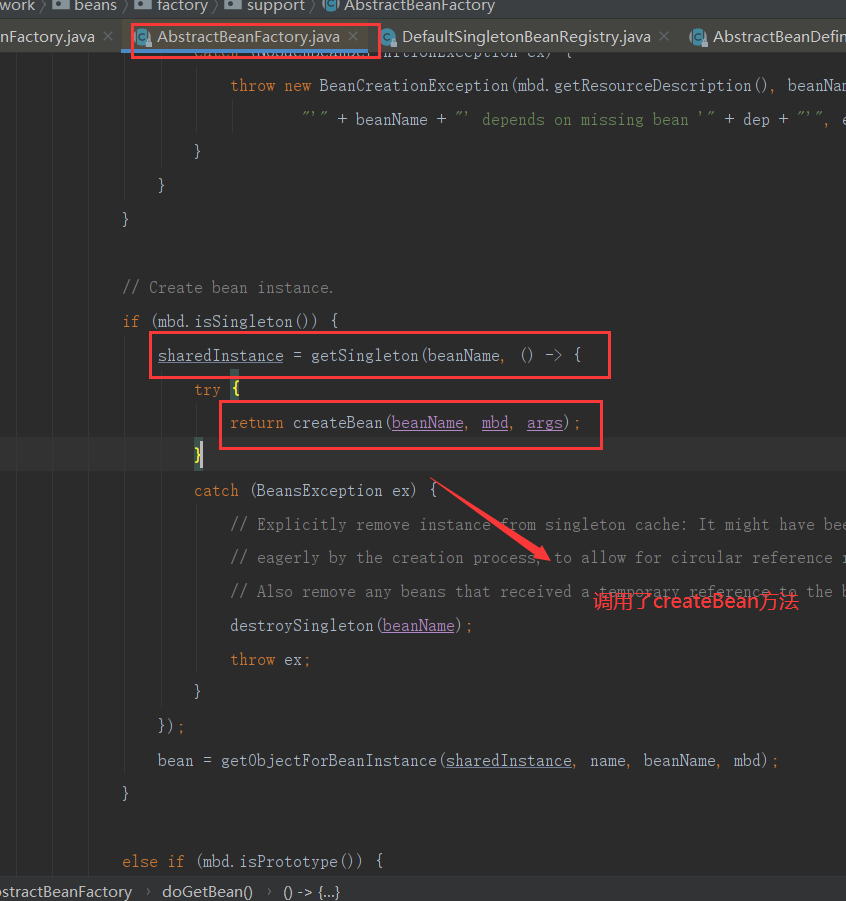Close the AbstractBeanFactory.java tab
Screen dimensions: 846x901
352,36
